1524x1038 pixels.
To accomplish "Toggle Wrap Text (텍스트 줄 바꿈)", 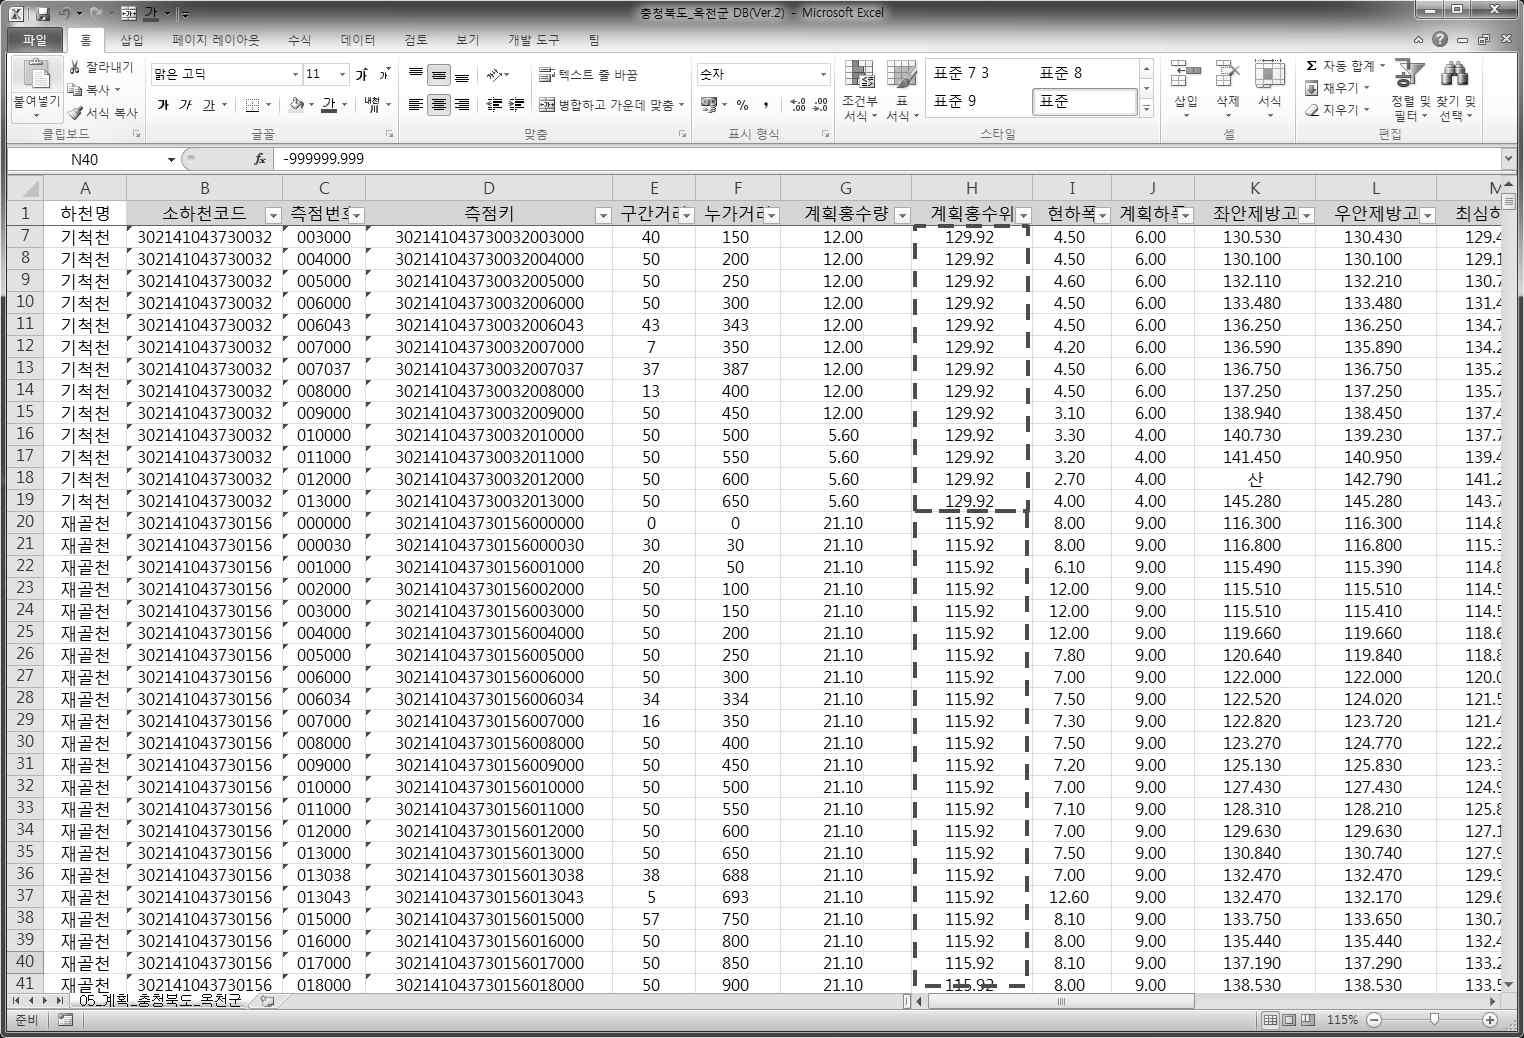I will coord(588,74).
